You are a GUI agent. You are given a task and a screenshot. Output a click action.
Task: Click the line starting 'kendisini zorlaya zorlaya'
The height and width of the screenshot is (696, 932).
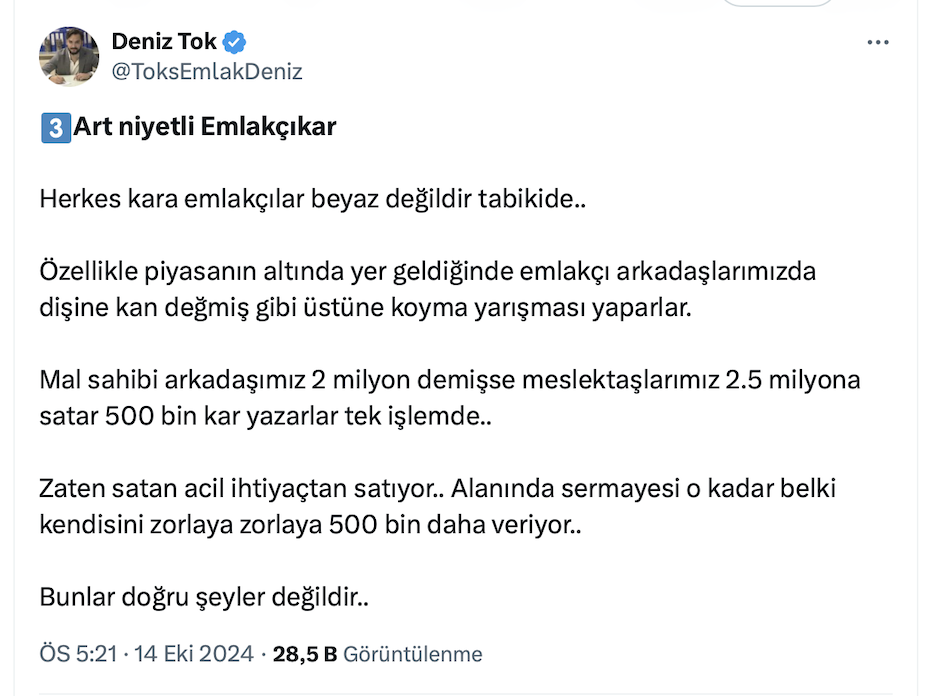click(310, 524)
